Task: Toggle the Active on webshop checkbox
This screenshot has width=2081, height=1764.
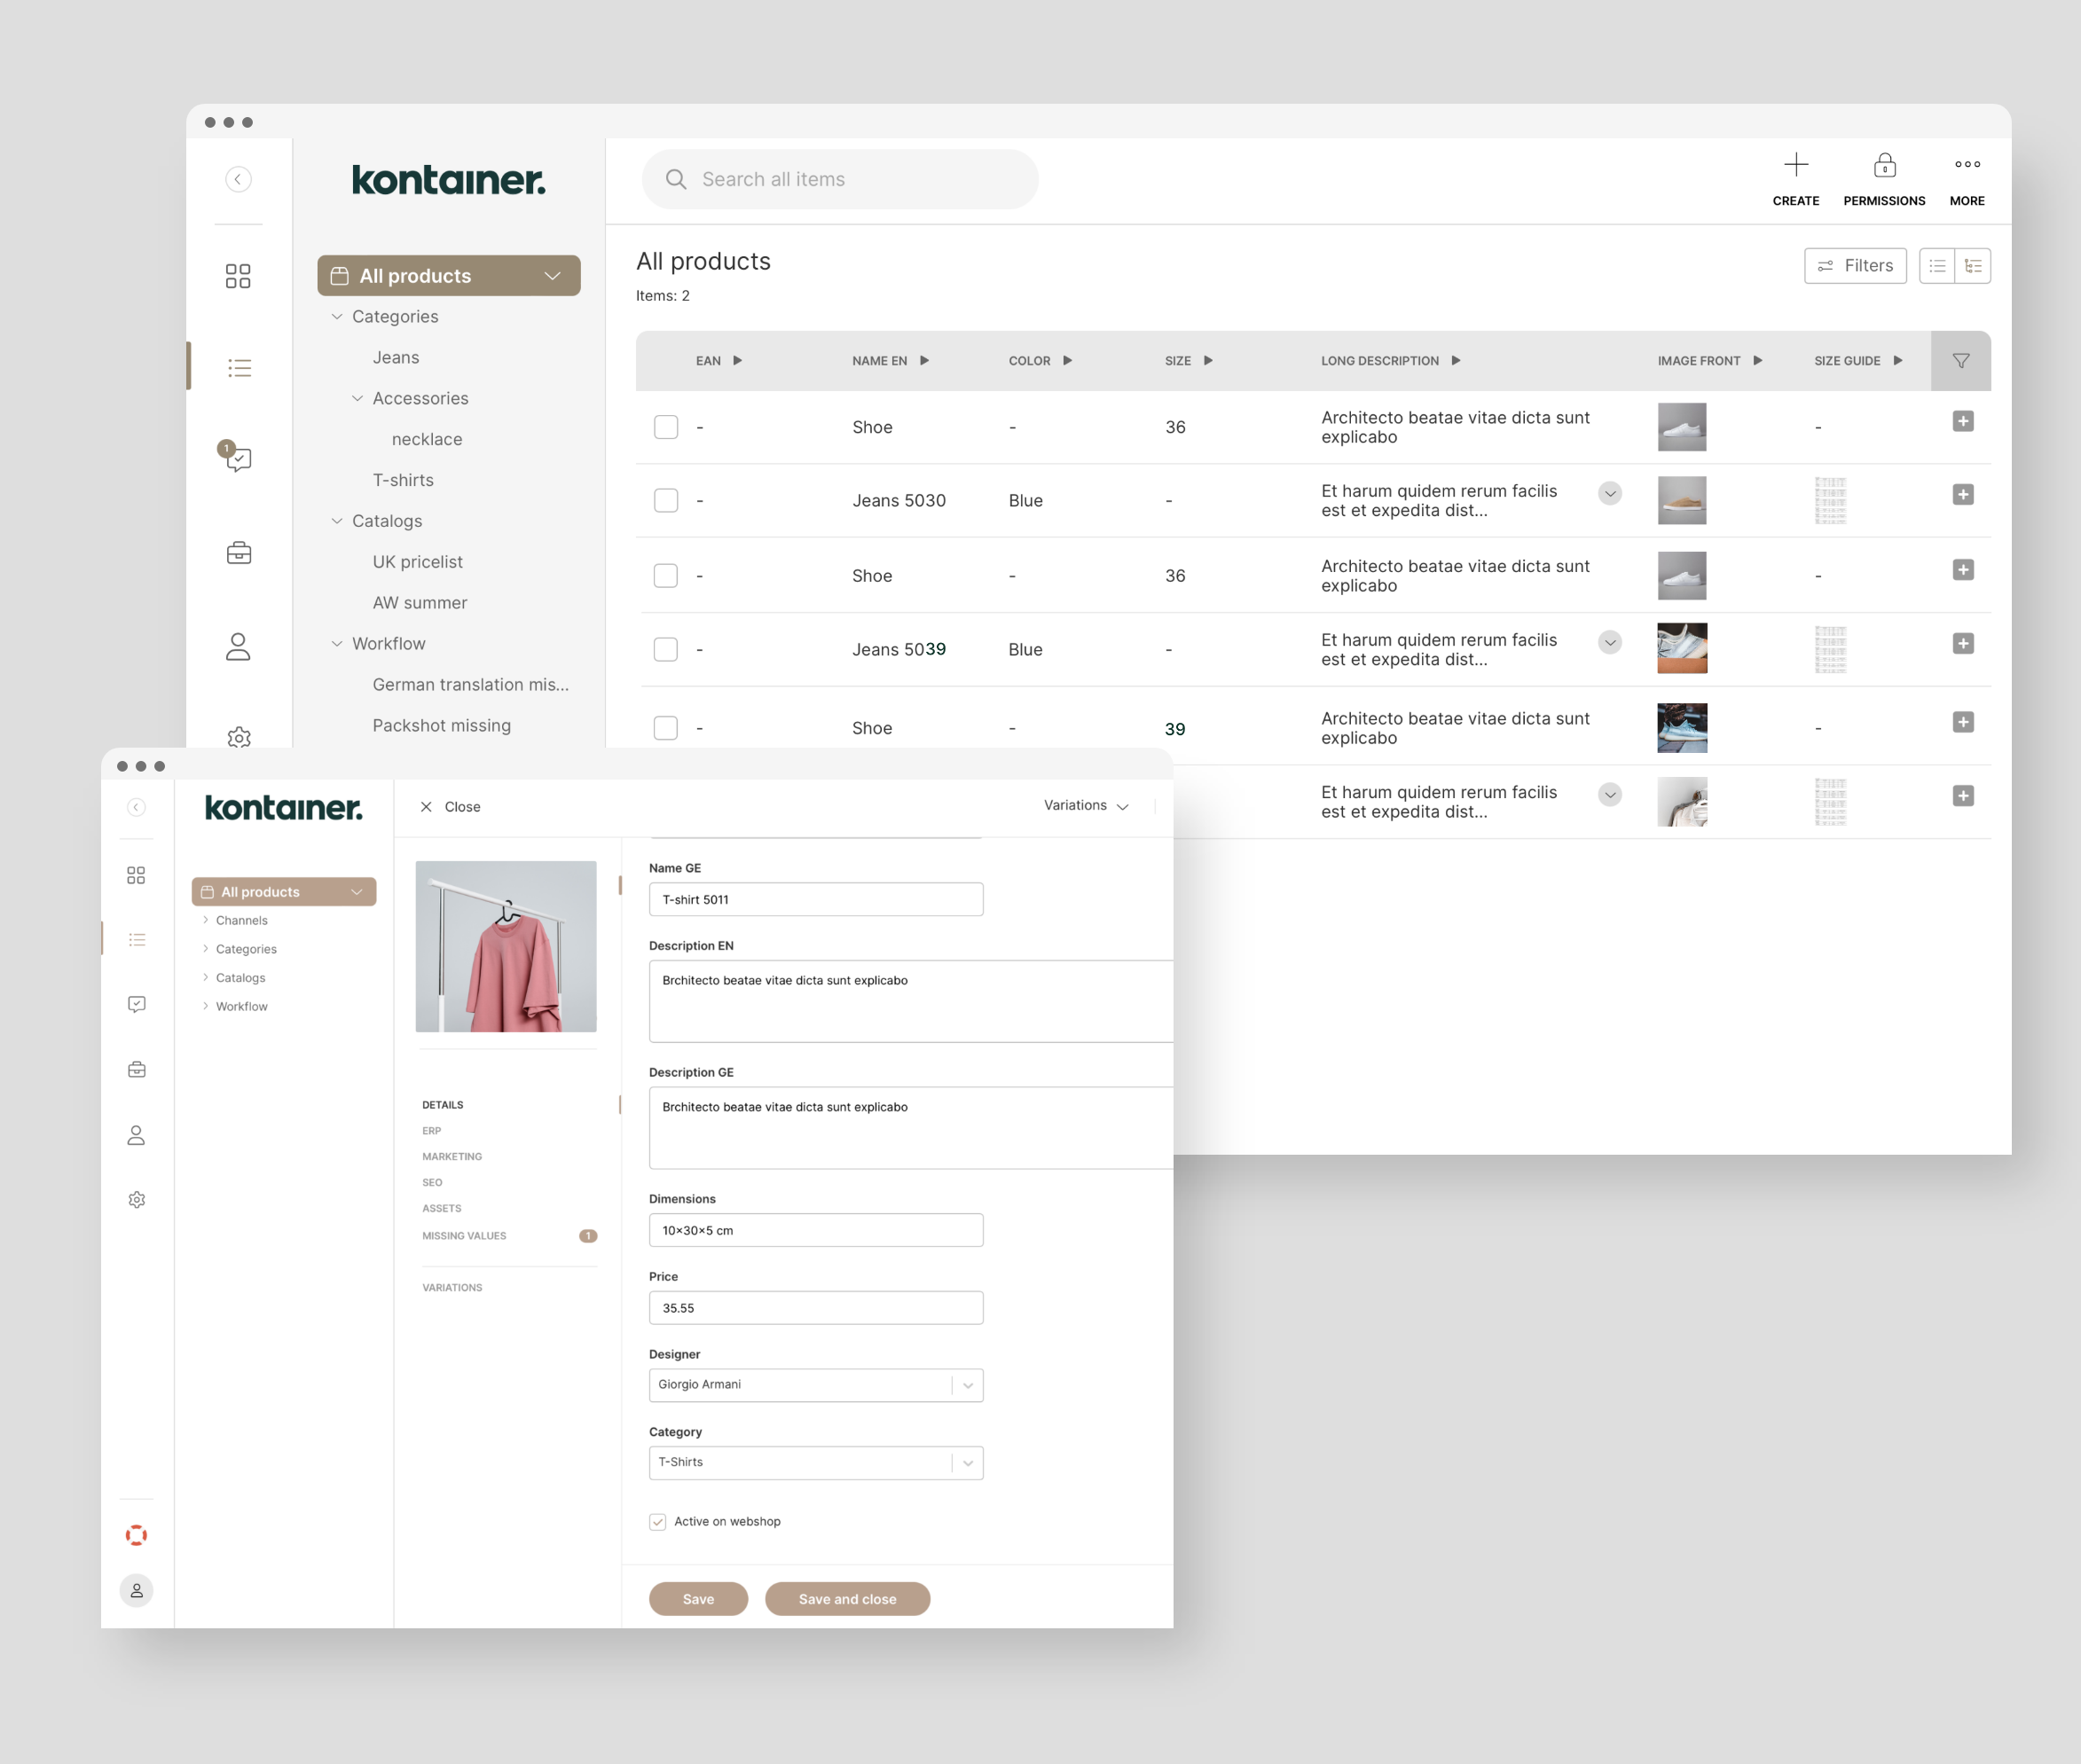Action: (x=657, y=1522)
